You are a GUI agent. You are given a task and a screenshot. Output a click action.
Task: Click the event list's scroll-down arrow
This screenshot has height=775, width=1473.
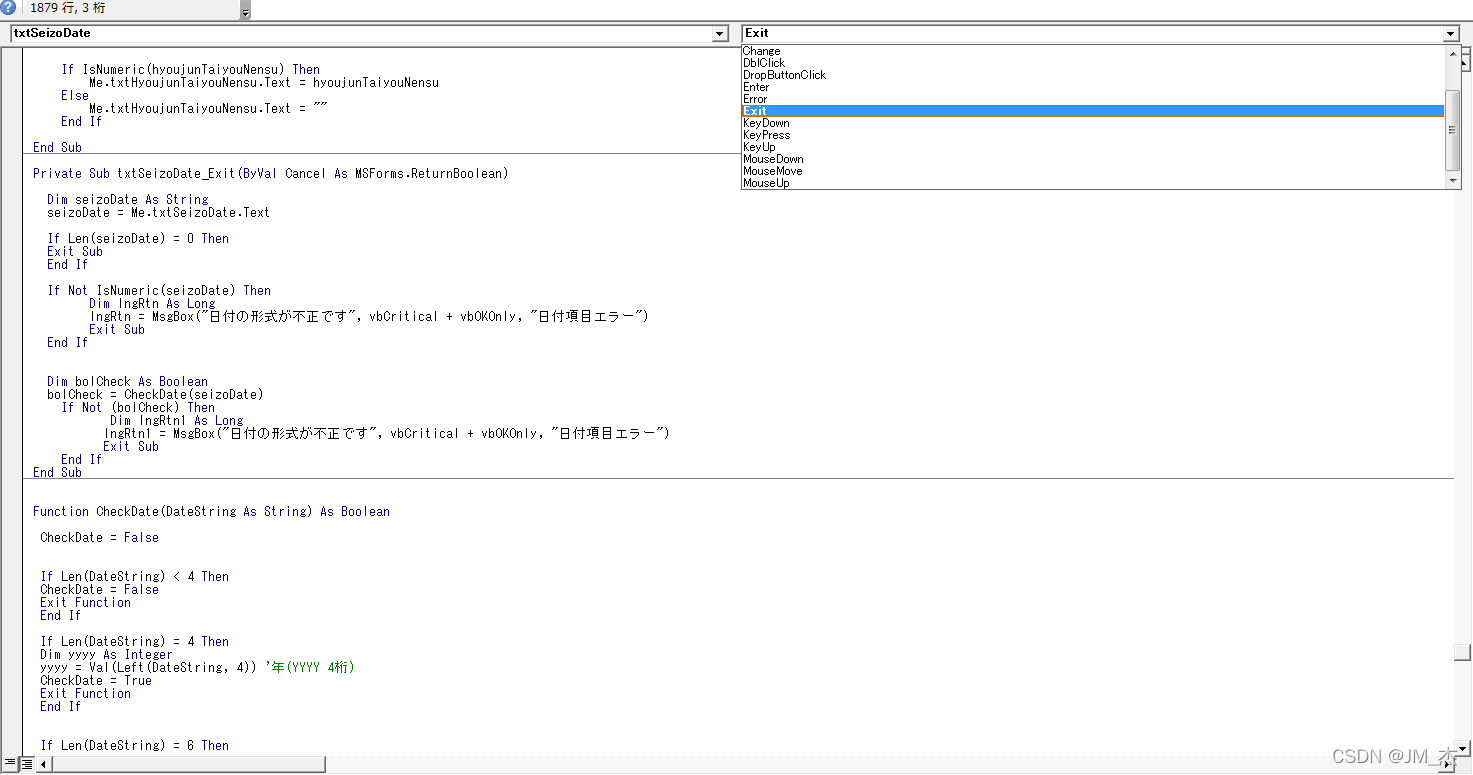click(x=1452, y=180)
